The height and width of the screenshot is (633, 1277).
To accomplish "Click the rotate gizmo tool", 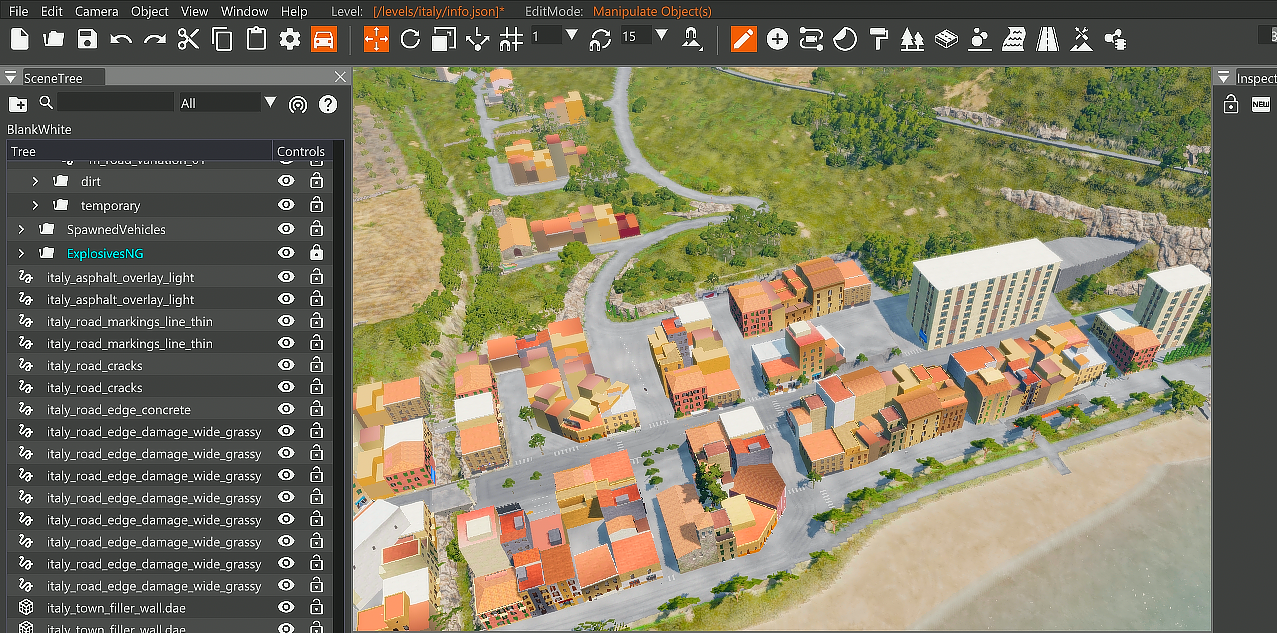I will (410, 39).
